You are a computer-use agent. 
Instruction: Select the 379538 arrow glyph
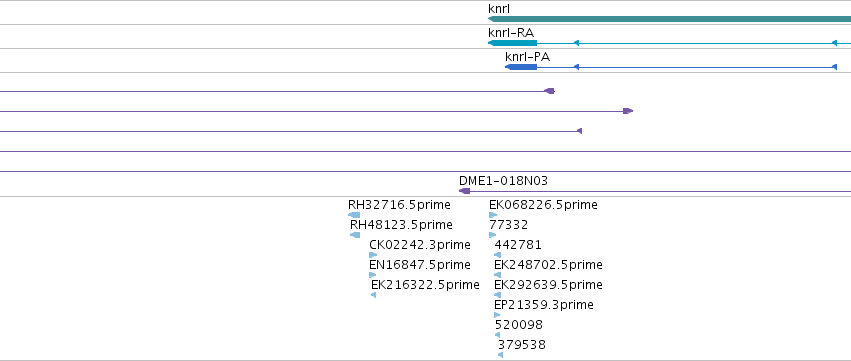(x=500, y=355)
